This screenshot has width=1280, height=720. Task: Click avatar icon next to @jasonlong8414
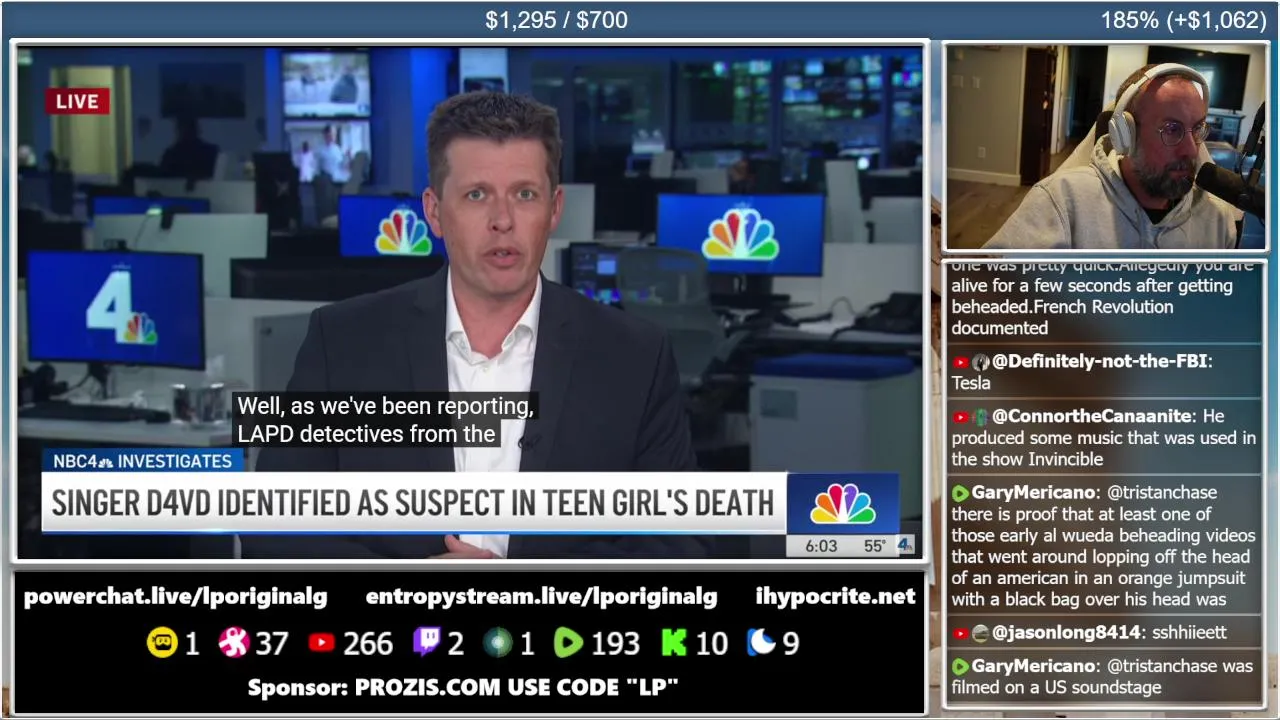[980, 633]
